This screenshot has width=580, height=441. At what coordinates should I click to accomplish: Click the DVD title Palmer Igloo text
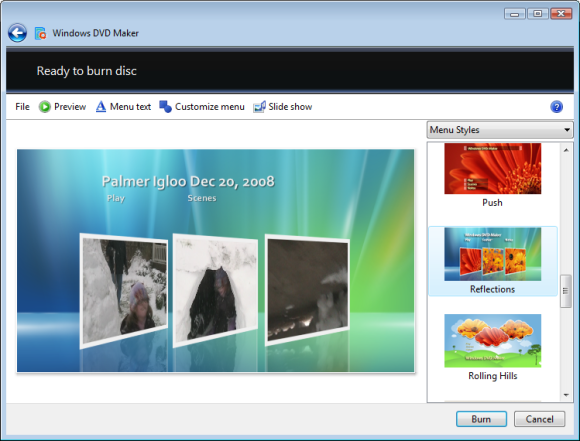188,181
